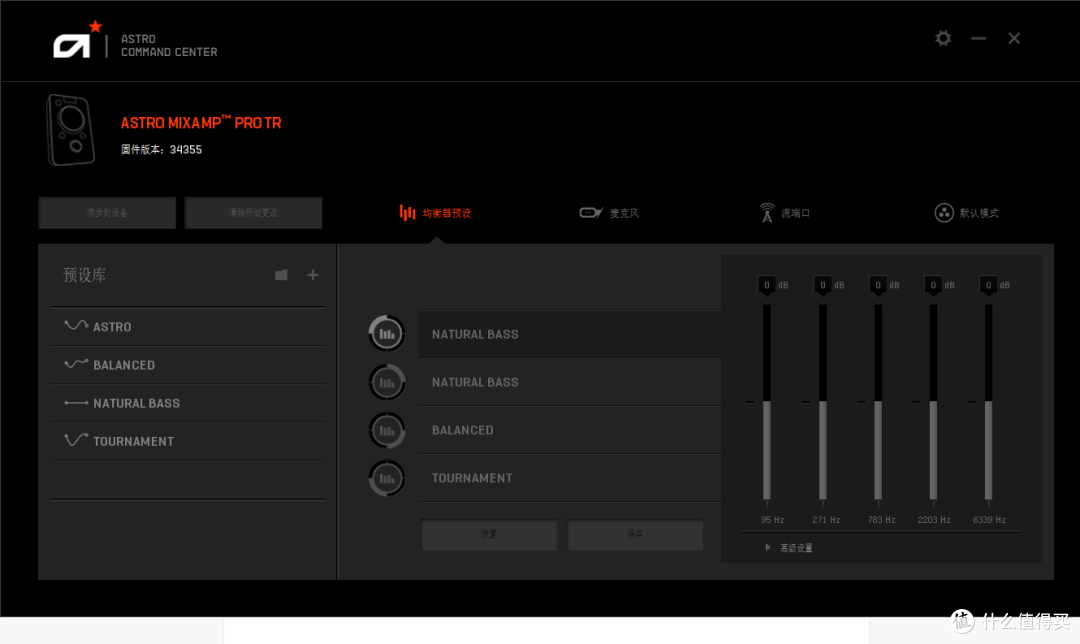The image size is (1080, 644).
Task: Click the 预设库 heading
Action: point(85,276)
